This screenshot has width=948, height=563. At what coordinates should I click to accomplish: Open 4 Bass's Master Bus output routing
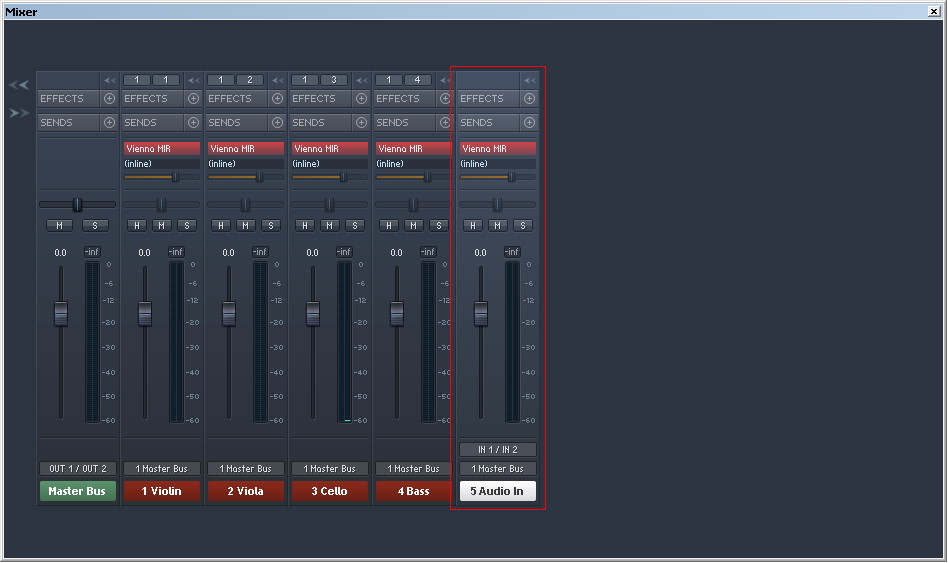[x=414, y=469]
